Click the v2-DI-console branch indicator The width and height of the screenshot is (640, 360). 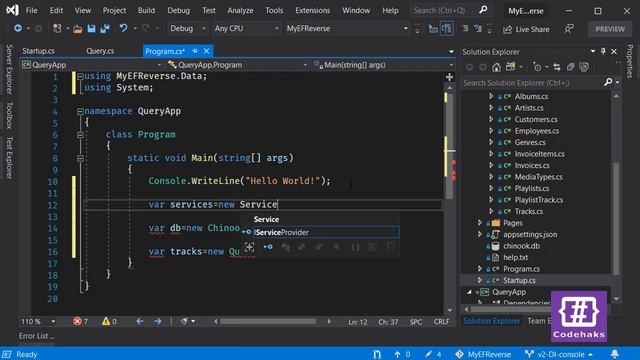(558, 354)
